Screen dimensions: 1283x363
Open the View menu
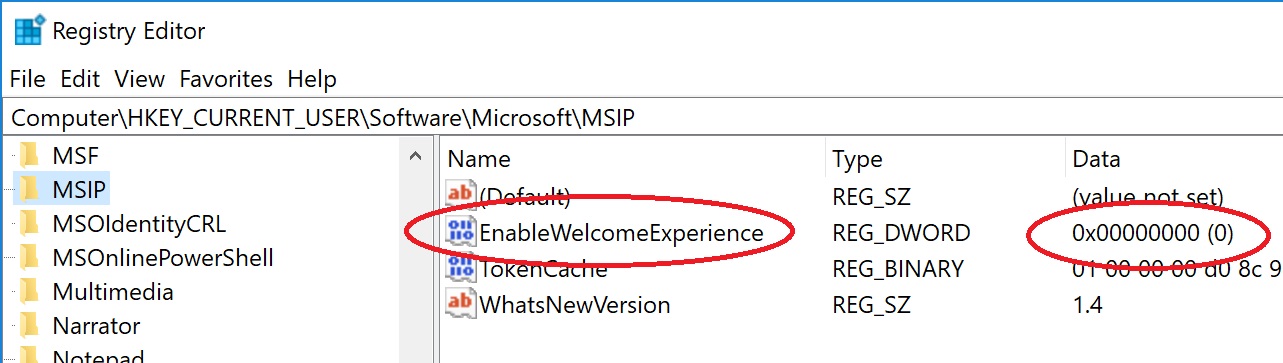click(x=139, y=79)
